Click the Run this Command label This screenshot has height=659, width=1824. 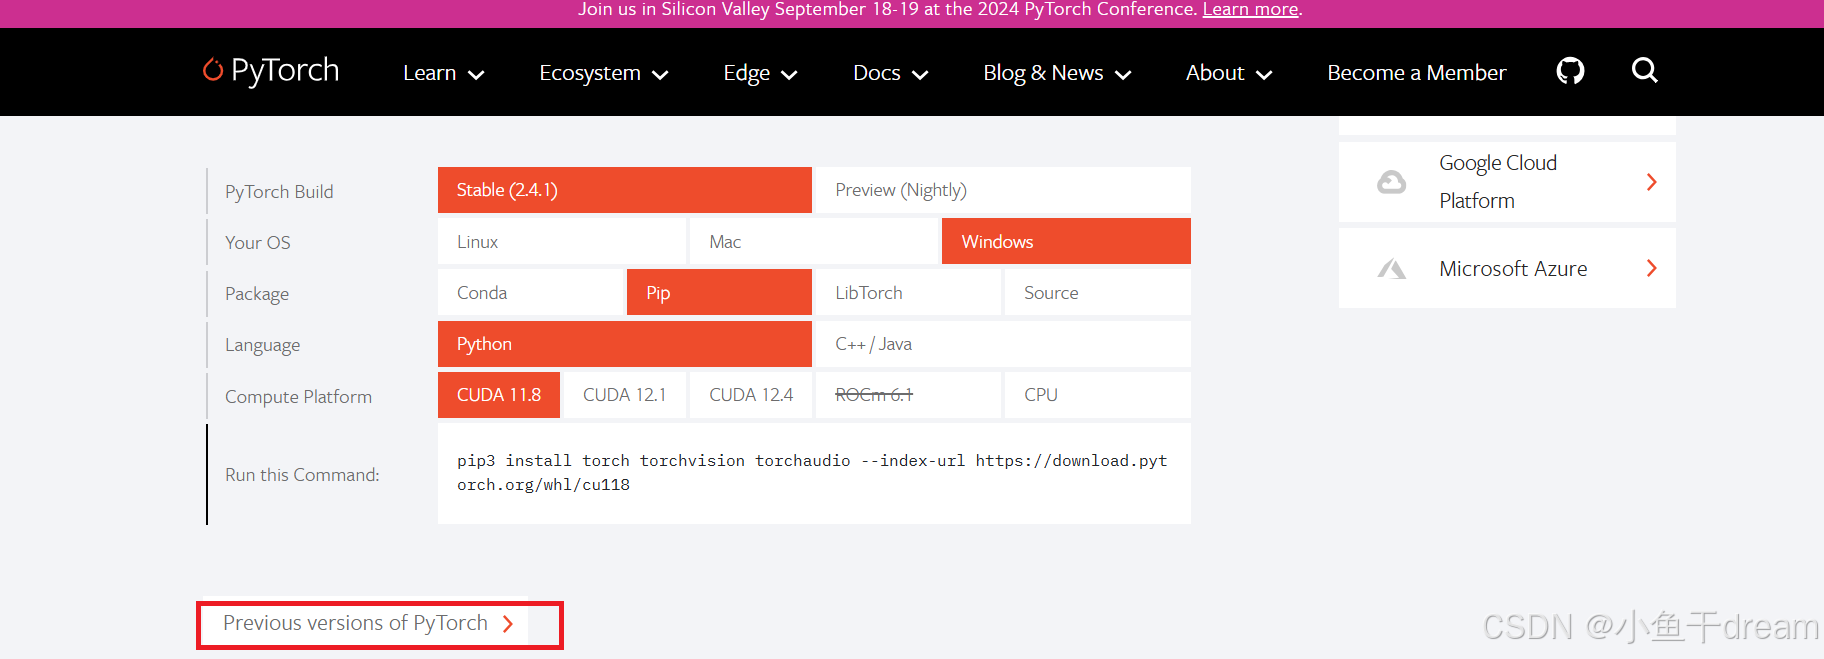[x=302, y=475]
